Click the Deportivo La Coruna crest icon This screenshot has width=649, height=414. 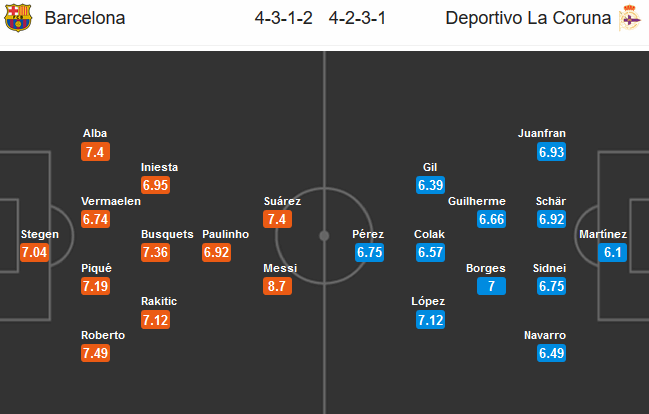[x=630, y=18]
